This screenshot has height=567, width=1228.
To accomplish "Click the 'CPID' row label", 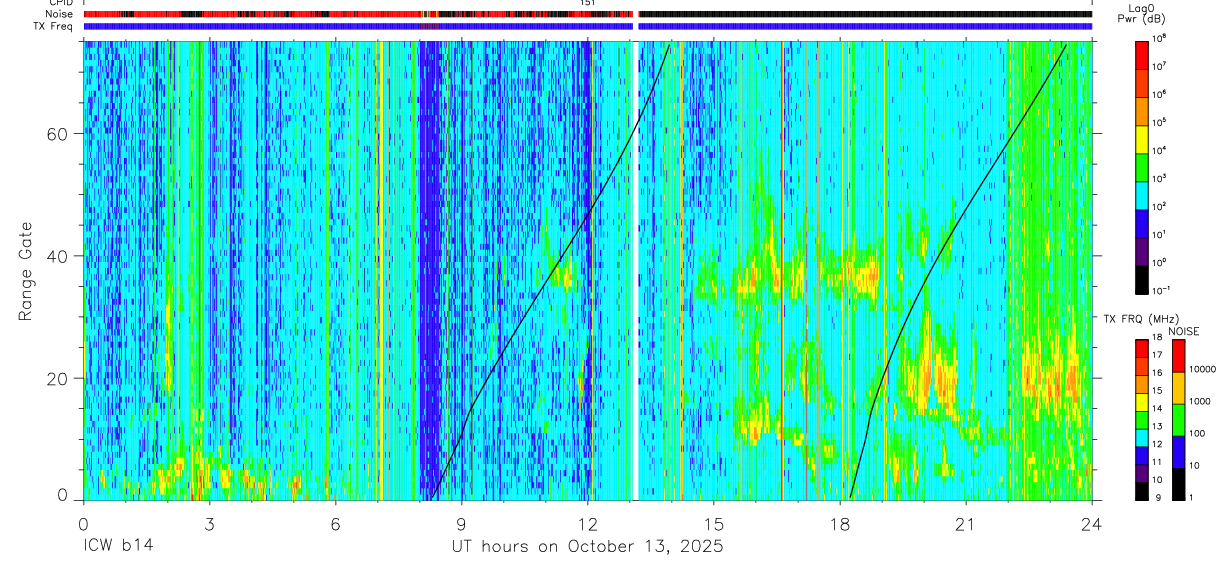I will pyautogui.click(x=60, y=3).
